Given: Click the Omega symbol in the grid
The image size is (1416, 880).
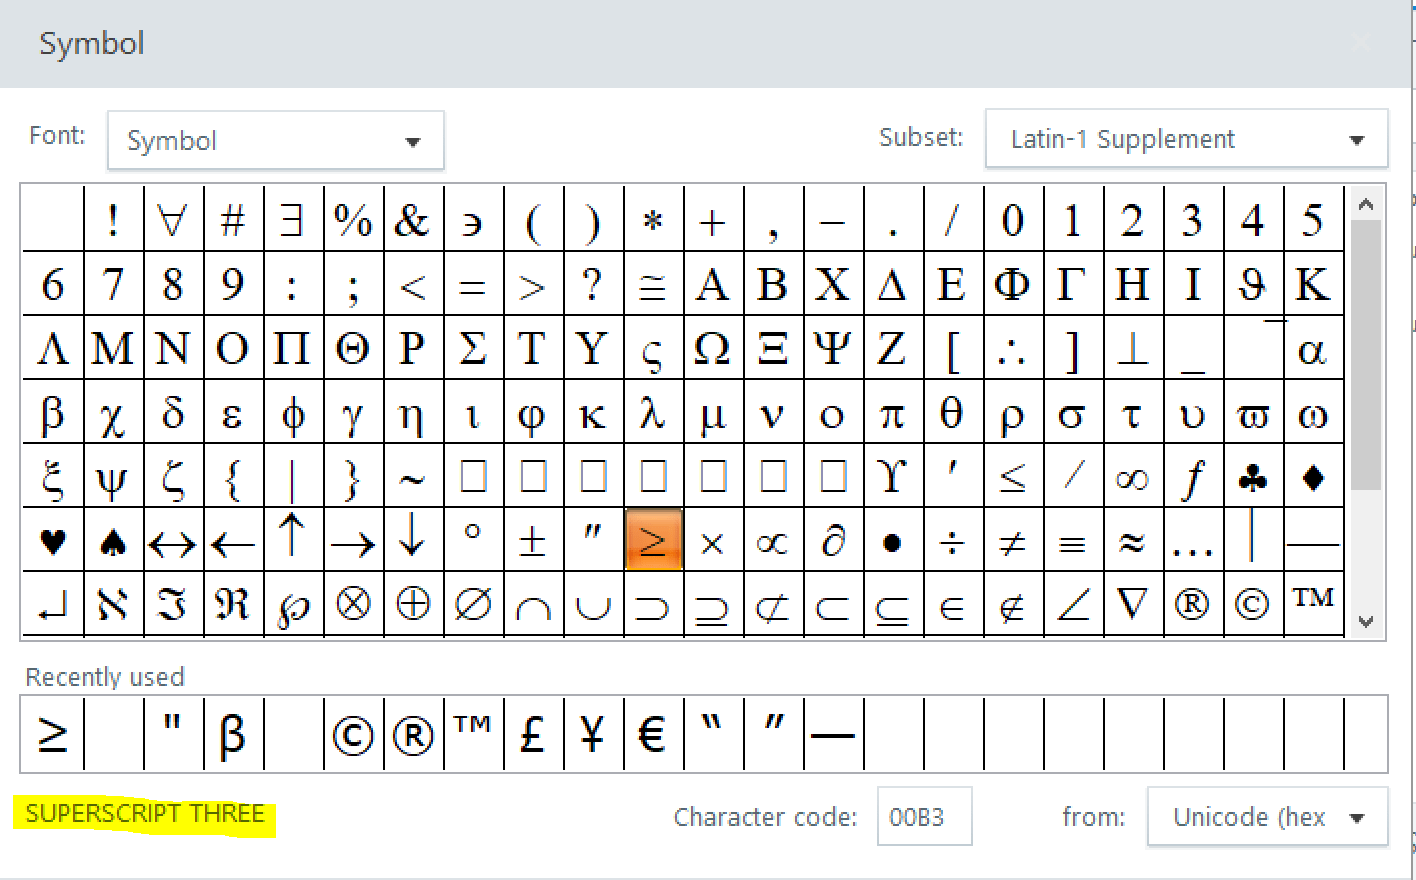Looking at the screenshot, I should tap(712, 349).
